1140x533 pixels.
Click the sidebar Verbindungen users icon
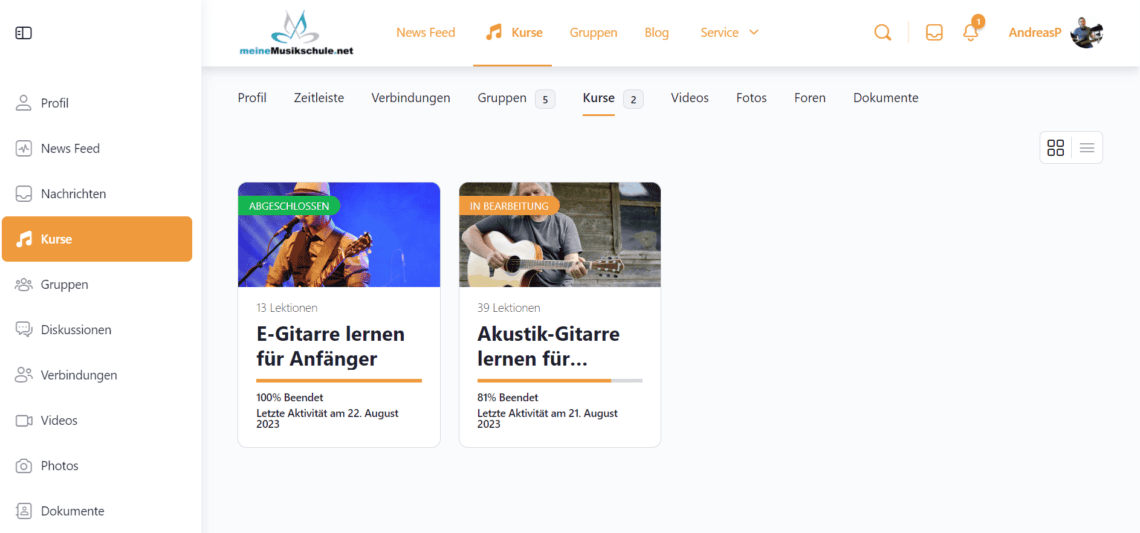click(x=24, y=375)
